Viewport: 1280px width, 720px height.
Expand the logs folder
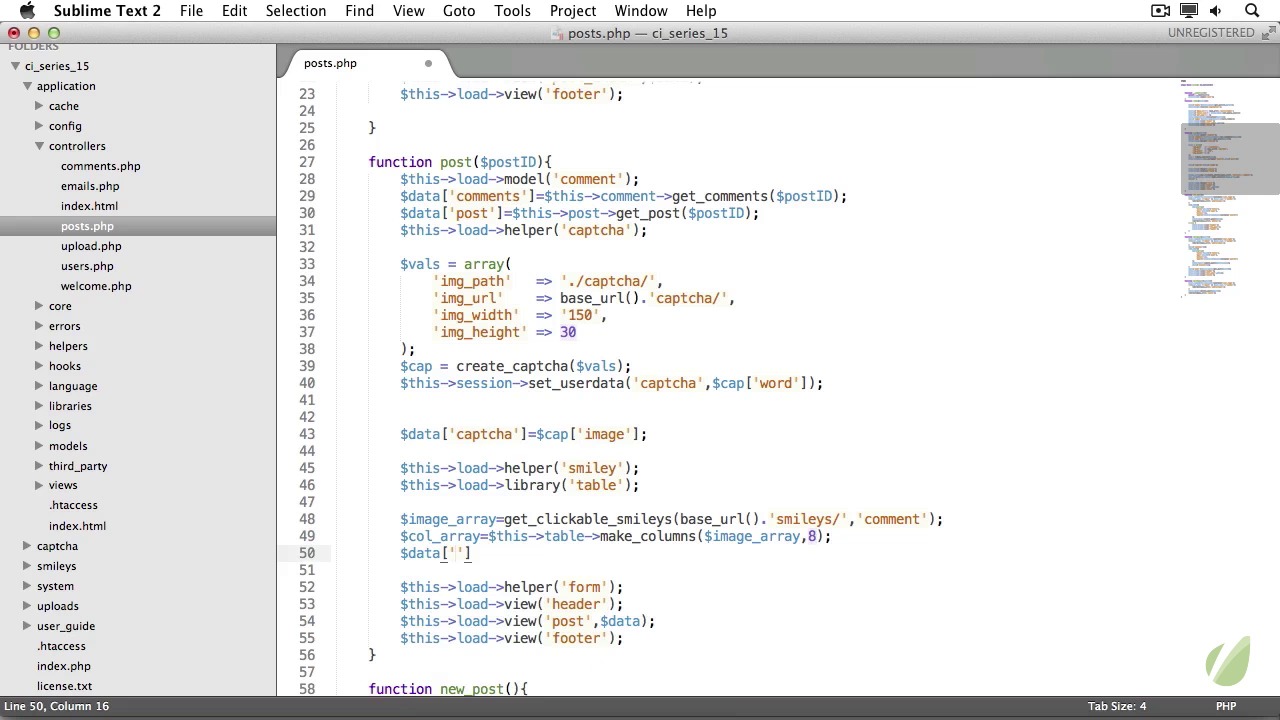pos(39,425)
